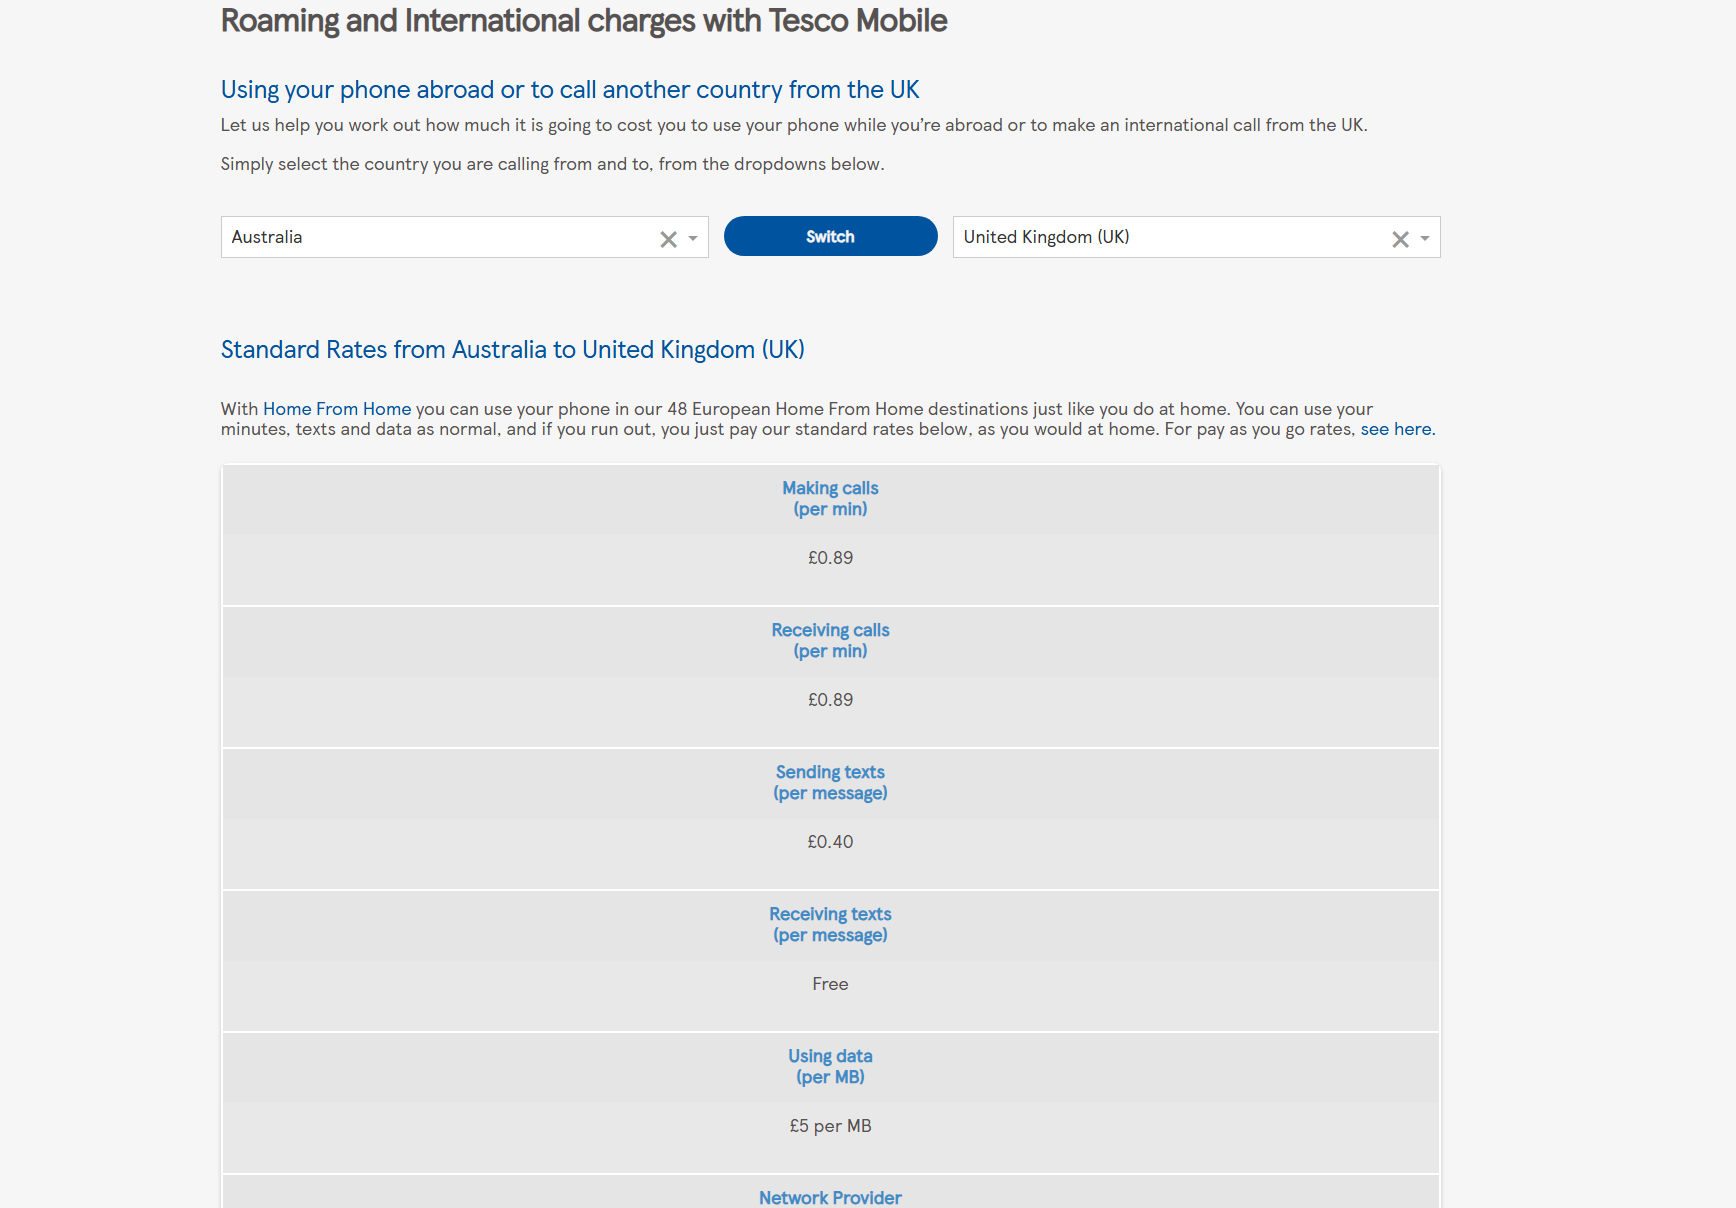The image size is (1736, 1208).
Task: Click the £0.40 sending texts rate
Action: (830, 842)
